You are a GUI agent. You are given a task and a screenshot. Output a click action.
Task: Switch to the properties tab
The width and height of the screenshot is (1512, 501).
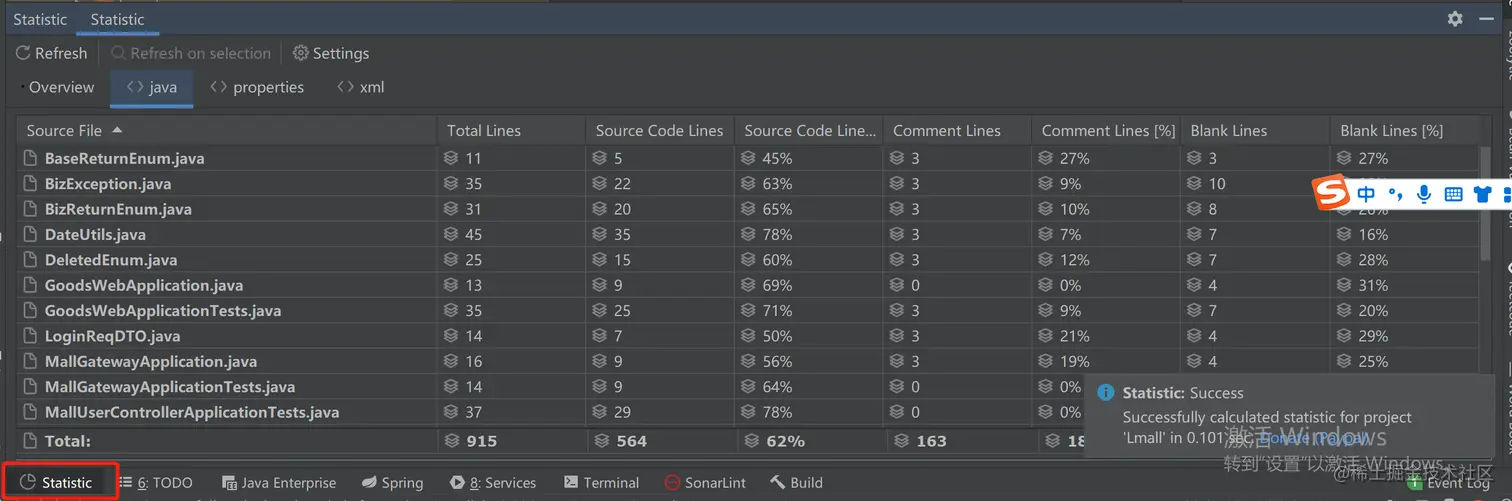tap(256, 87)
